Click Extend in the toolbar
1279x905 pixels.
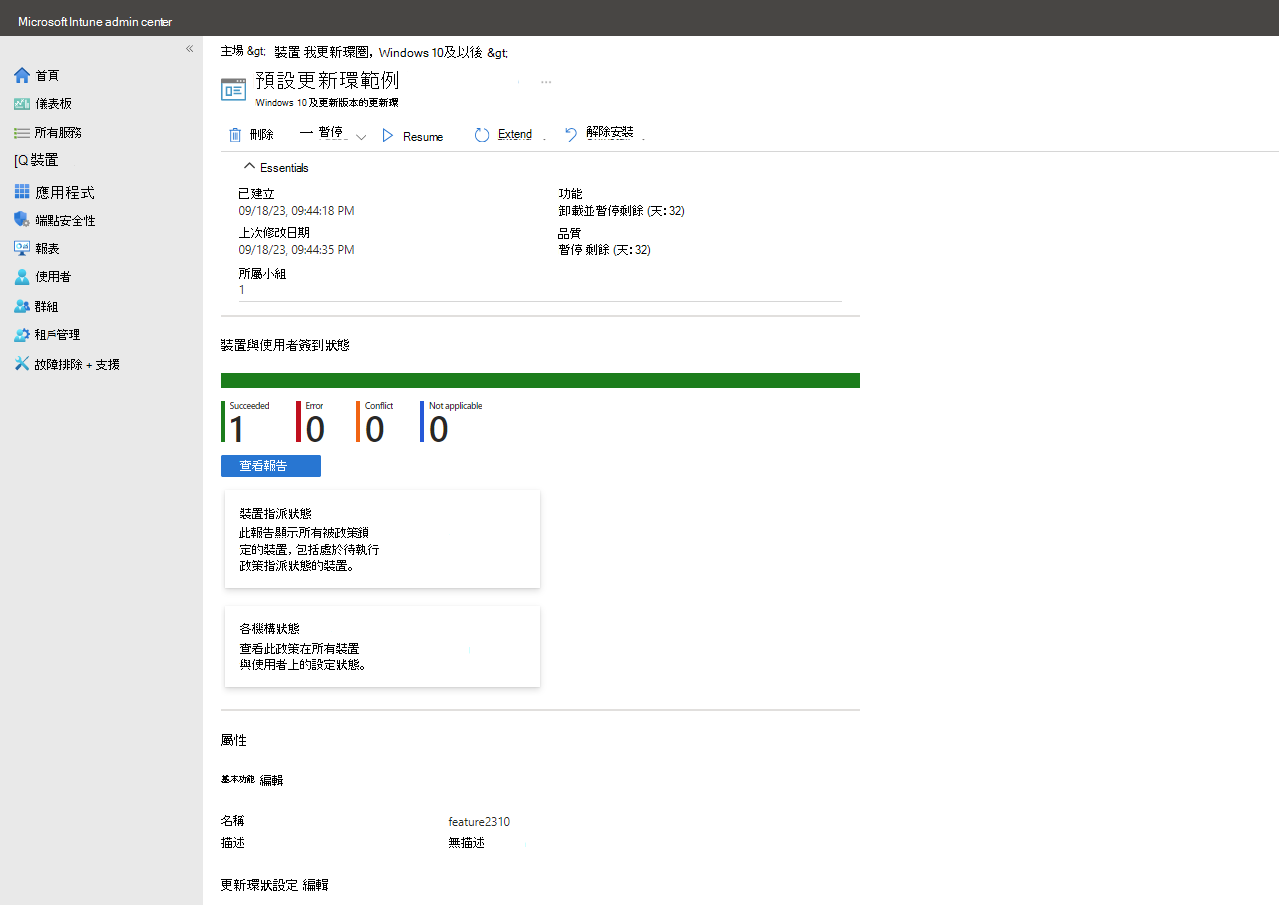click(503, 135)
